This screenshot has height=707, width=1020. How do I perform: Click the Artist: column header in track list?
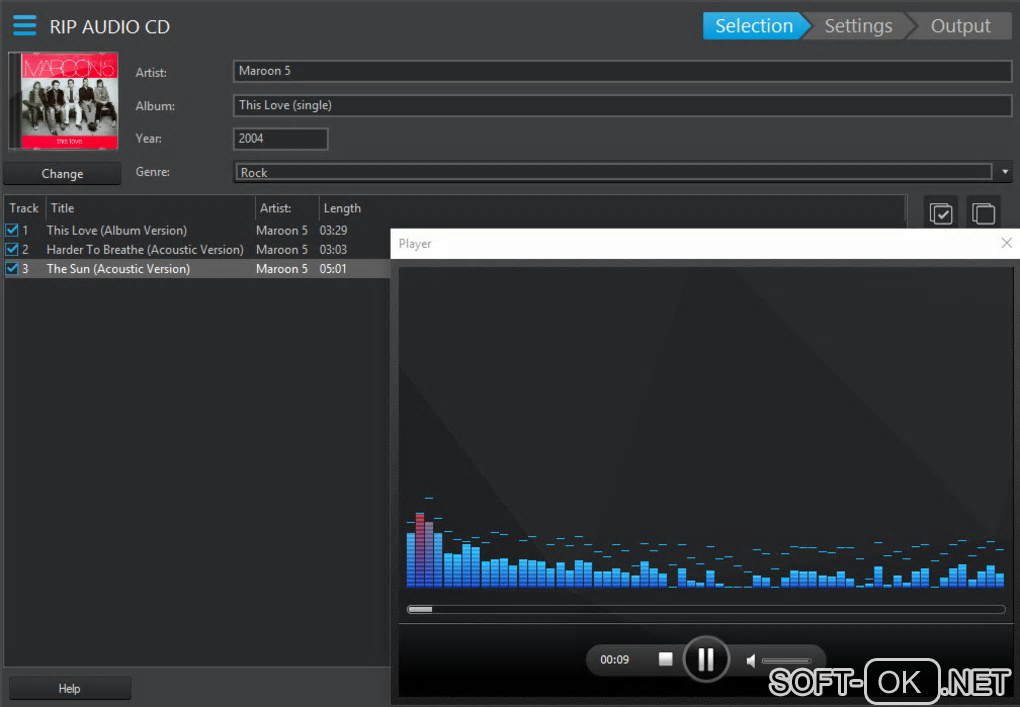pyautogui.click(x=287, y=208)
